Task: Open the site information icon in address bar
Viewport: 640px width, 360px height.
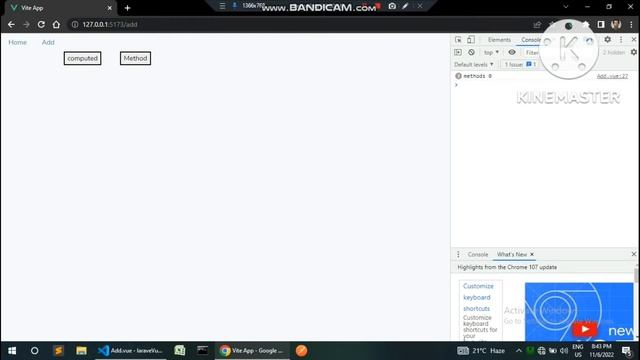Action: 75,24
